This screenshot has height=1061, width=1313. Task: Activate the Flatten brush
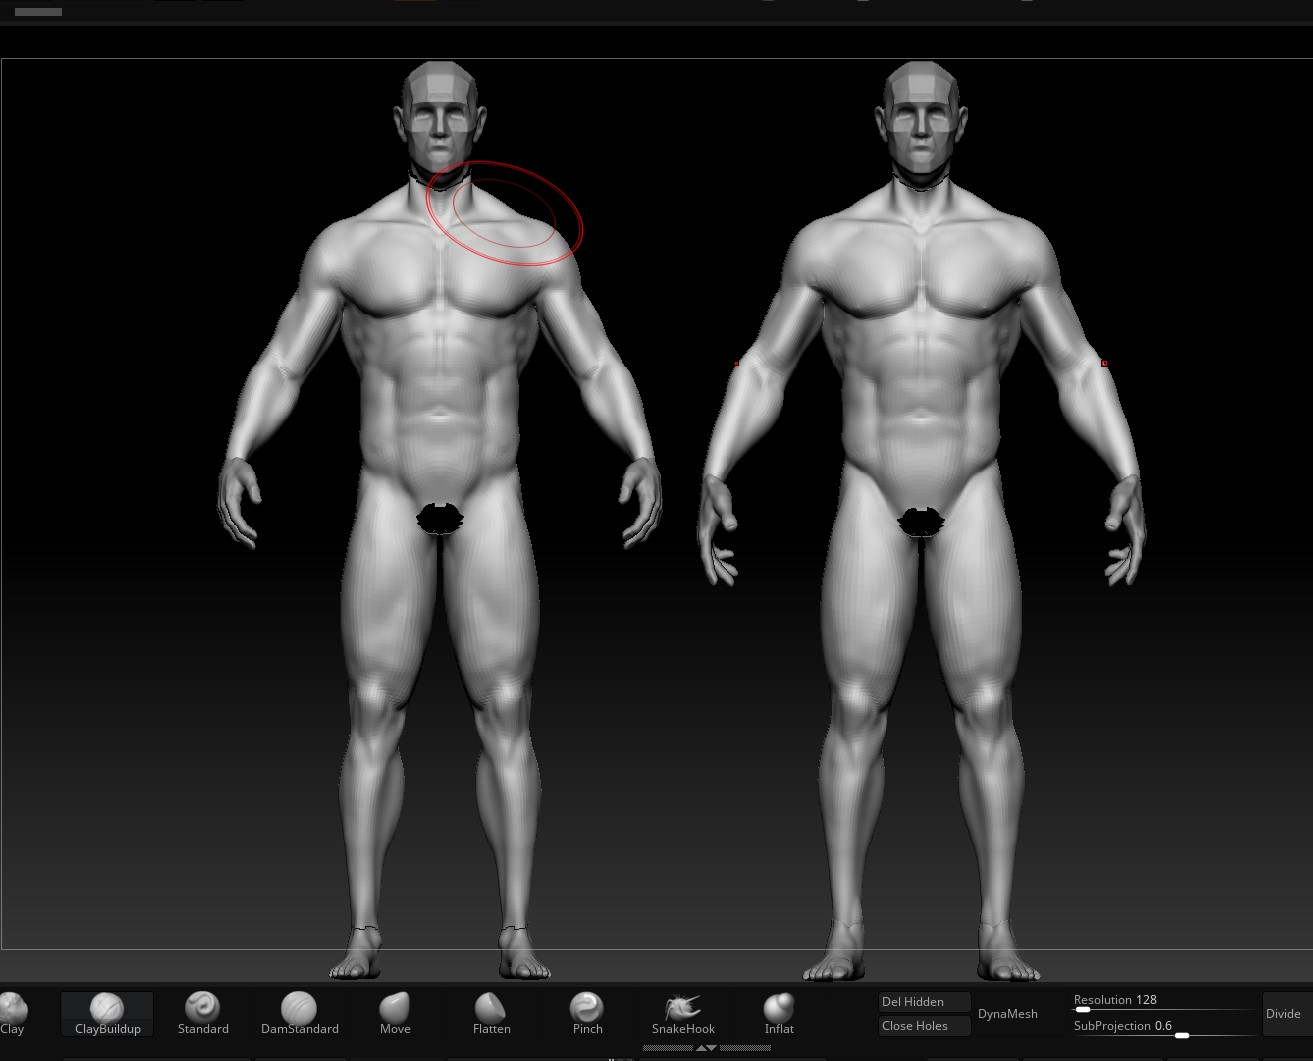point(491,1012)
